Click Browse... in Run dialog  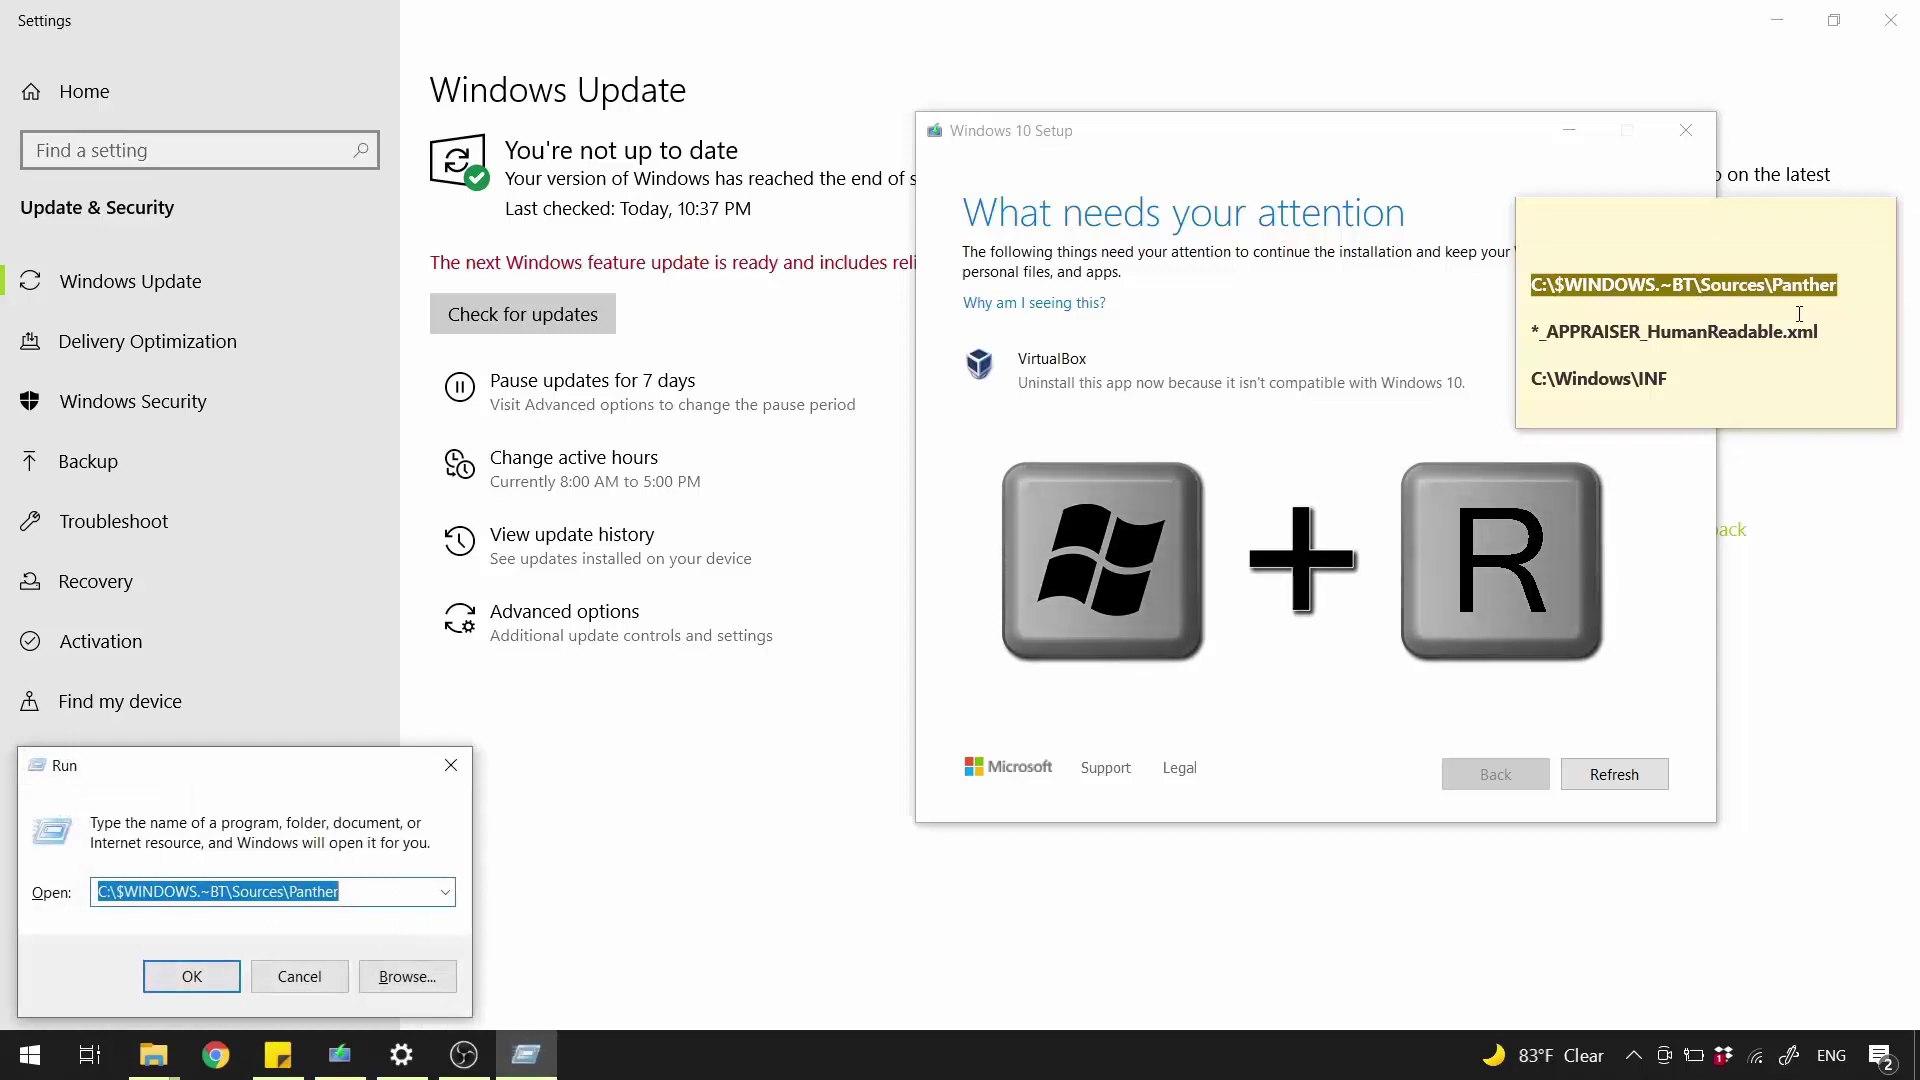pyautogui.click(x=407, y=977)
